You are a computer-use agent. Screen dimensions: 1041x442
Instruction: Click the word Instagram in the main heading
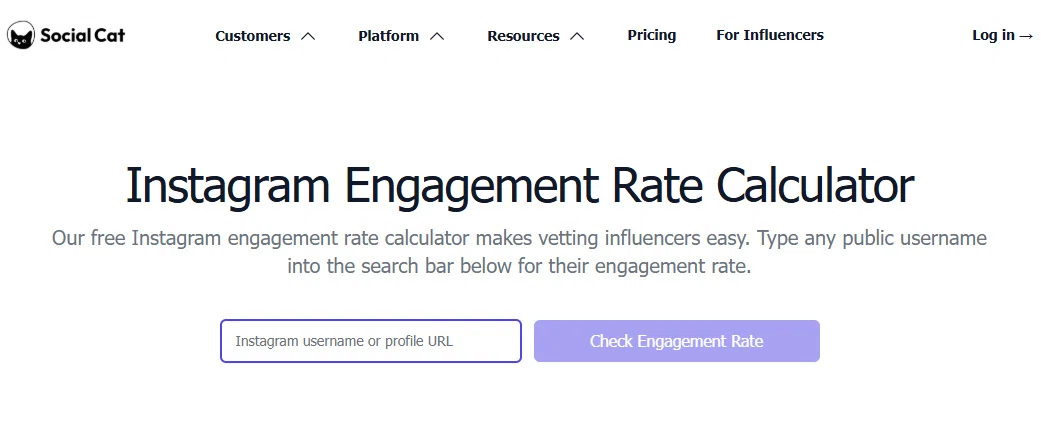click(x=228, y=186)
